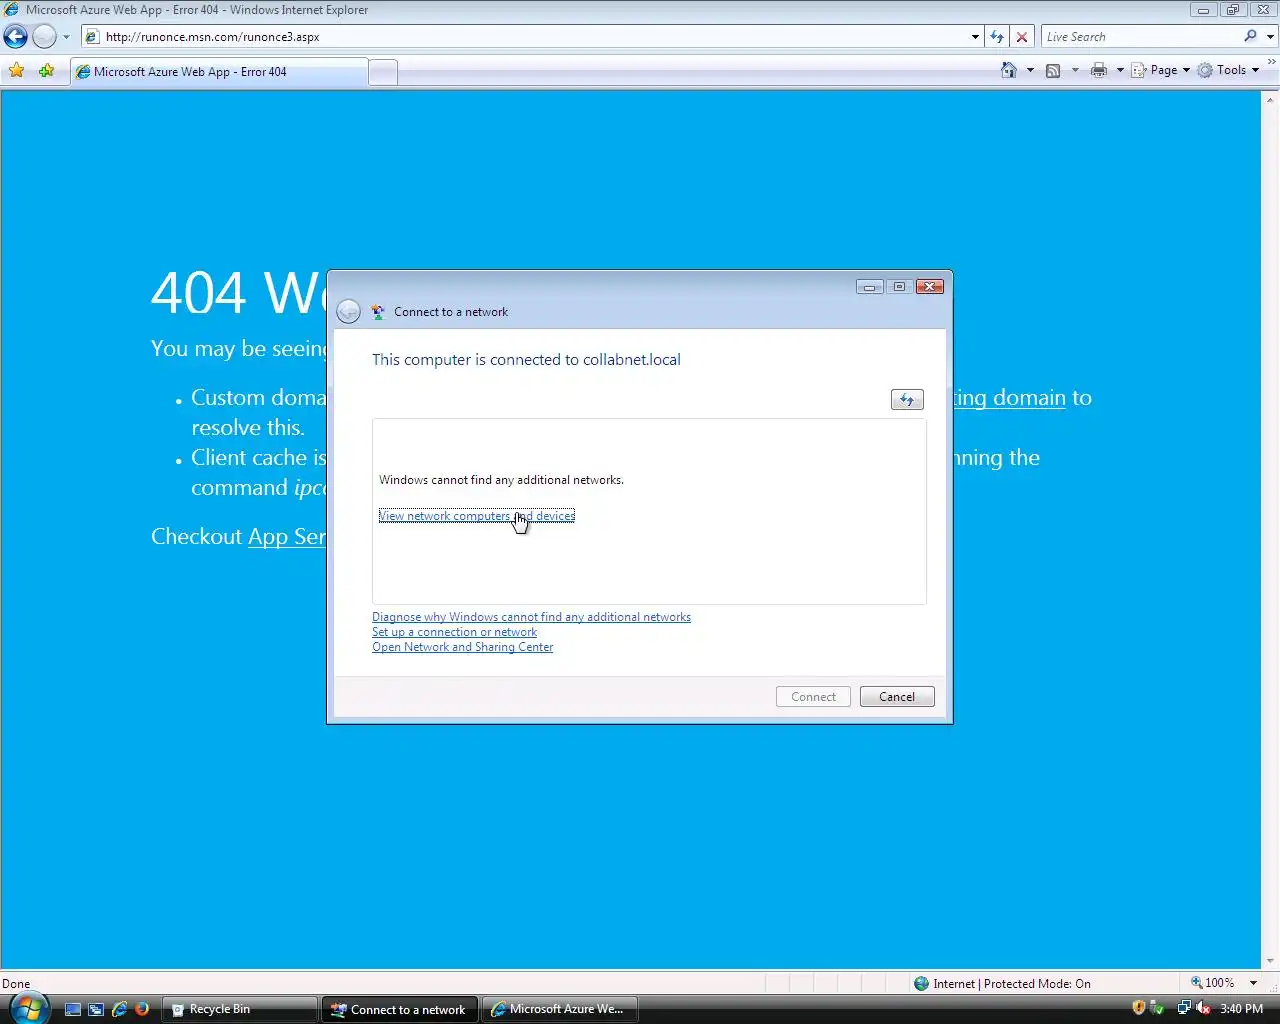Click the Connect button in the dialog

tap(813, 697)
